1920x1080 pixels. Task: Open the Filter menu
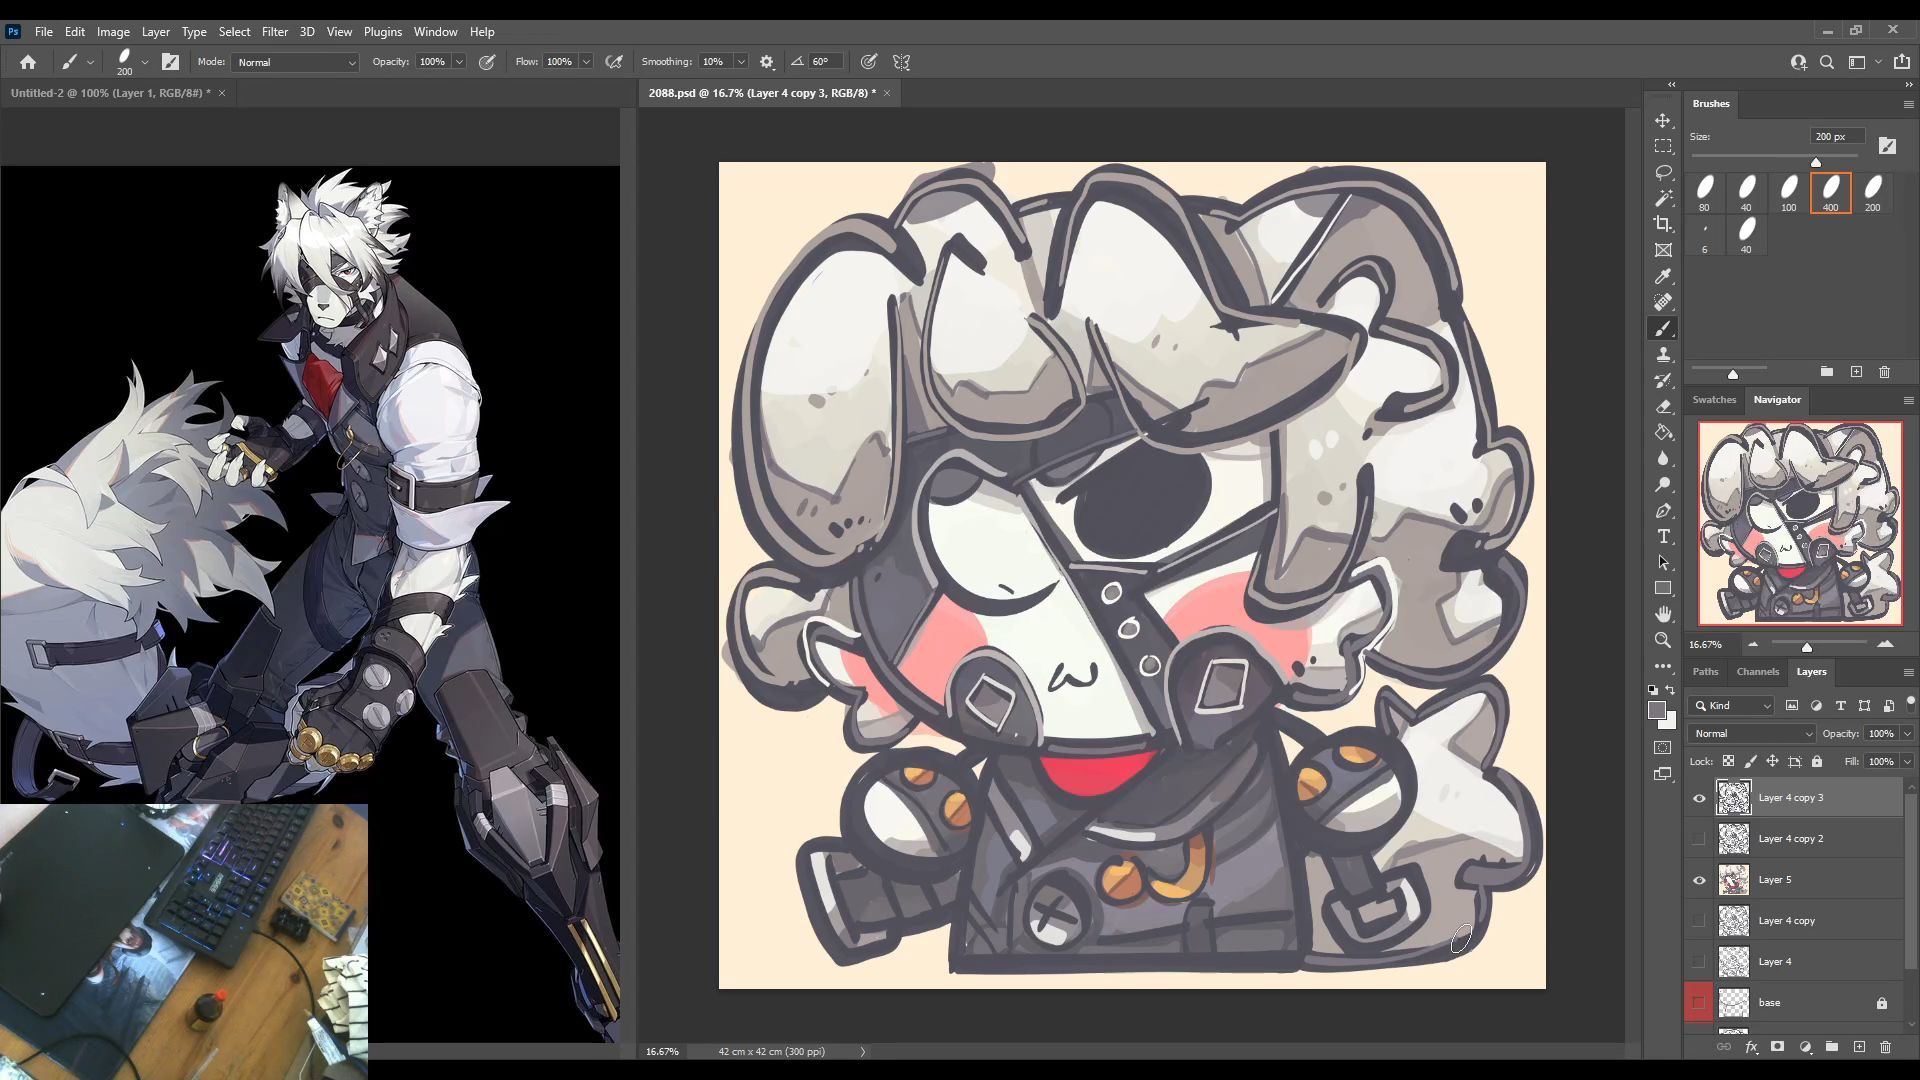point(274,32)
